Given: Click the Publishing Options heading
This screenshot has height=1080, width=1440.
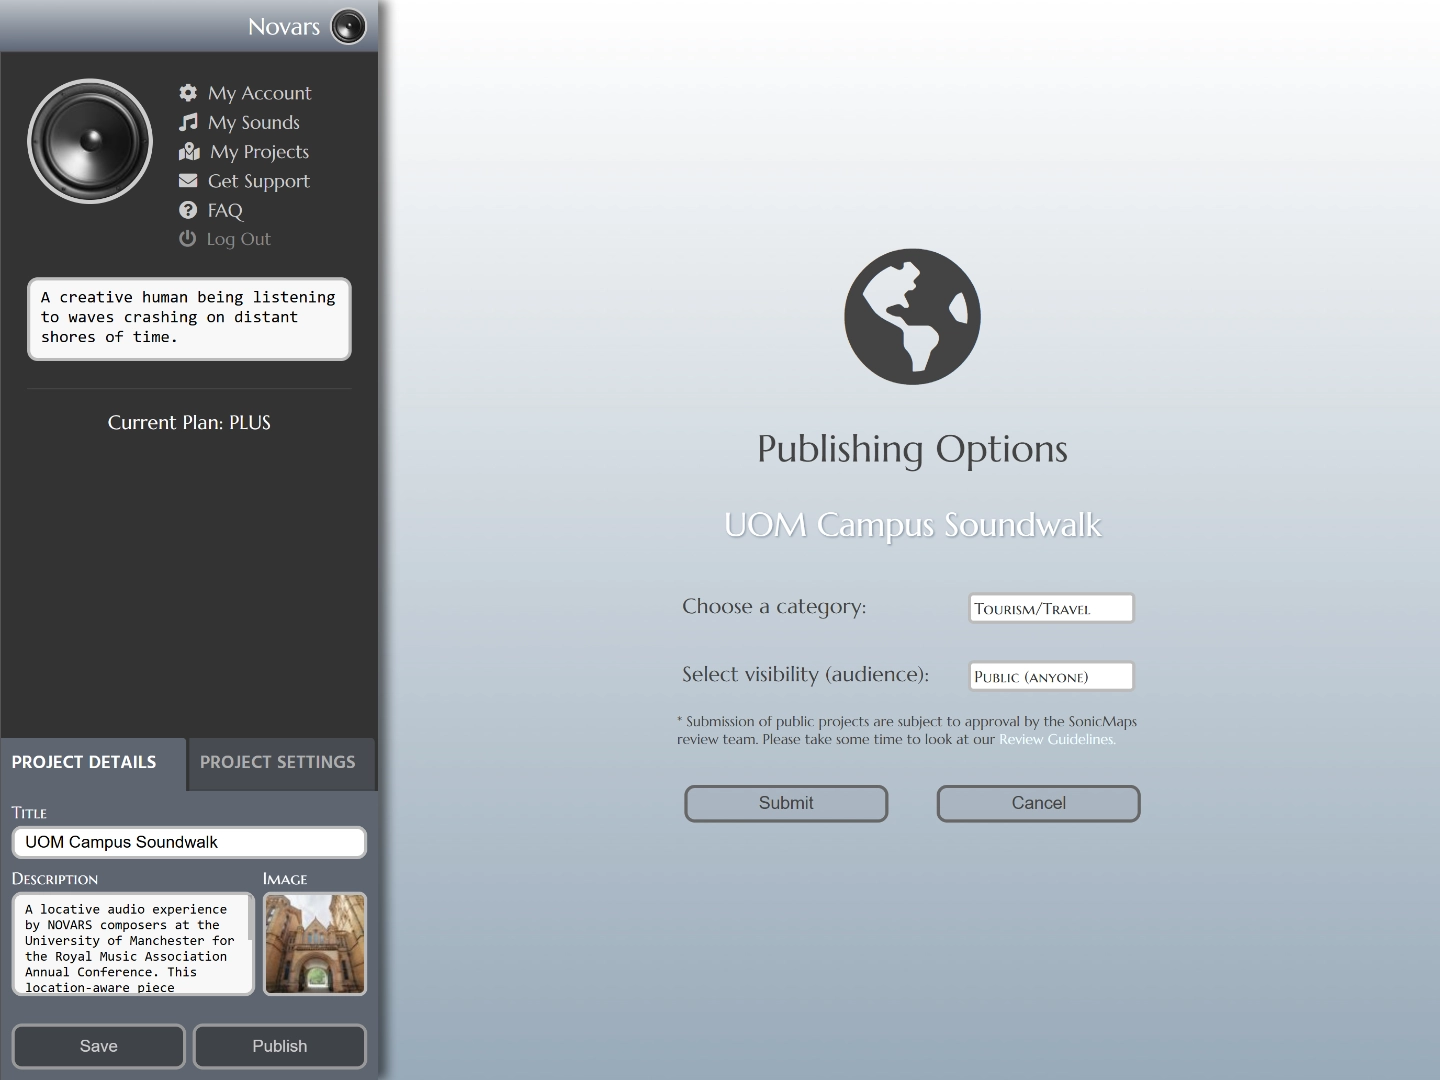Looking at the screenshot, I should click(912, 449).
